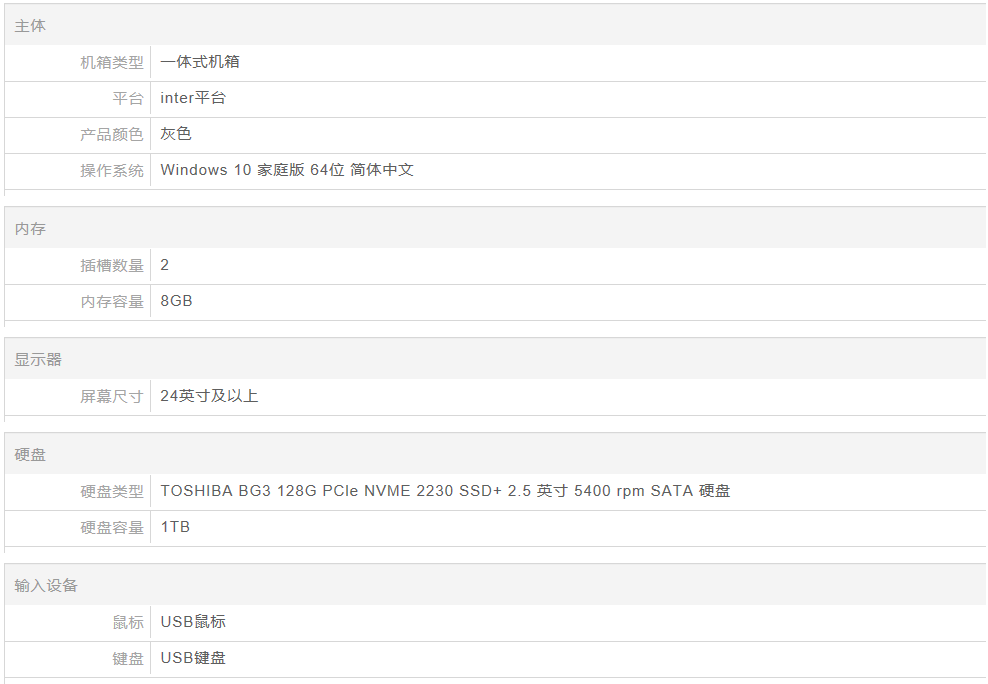Click the 机箱类型 row label
Image resolution: width=988 pixels, height=684 pixels.
click(x=112, y=62)
